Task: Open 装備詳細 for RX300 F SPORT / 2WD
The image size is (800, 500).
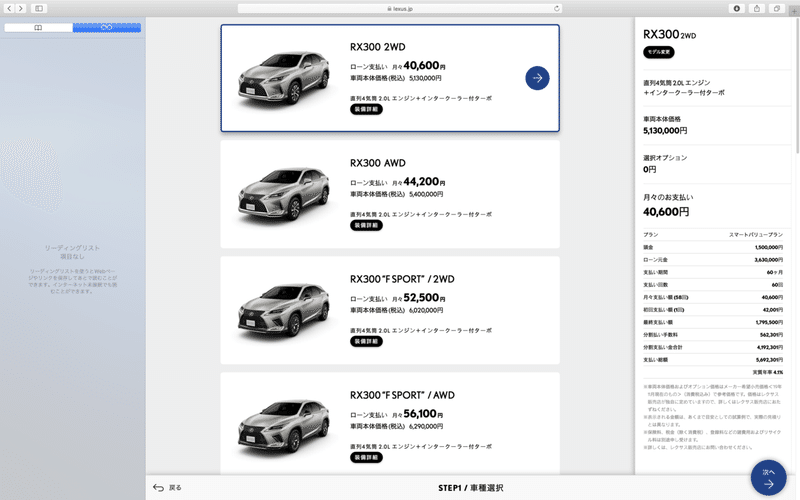Action: point(366,341)
